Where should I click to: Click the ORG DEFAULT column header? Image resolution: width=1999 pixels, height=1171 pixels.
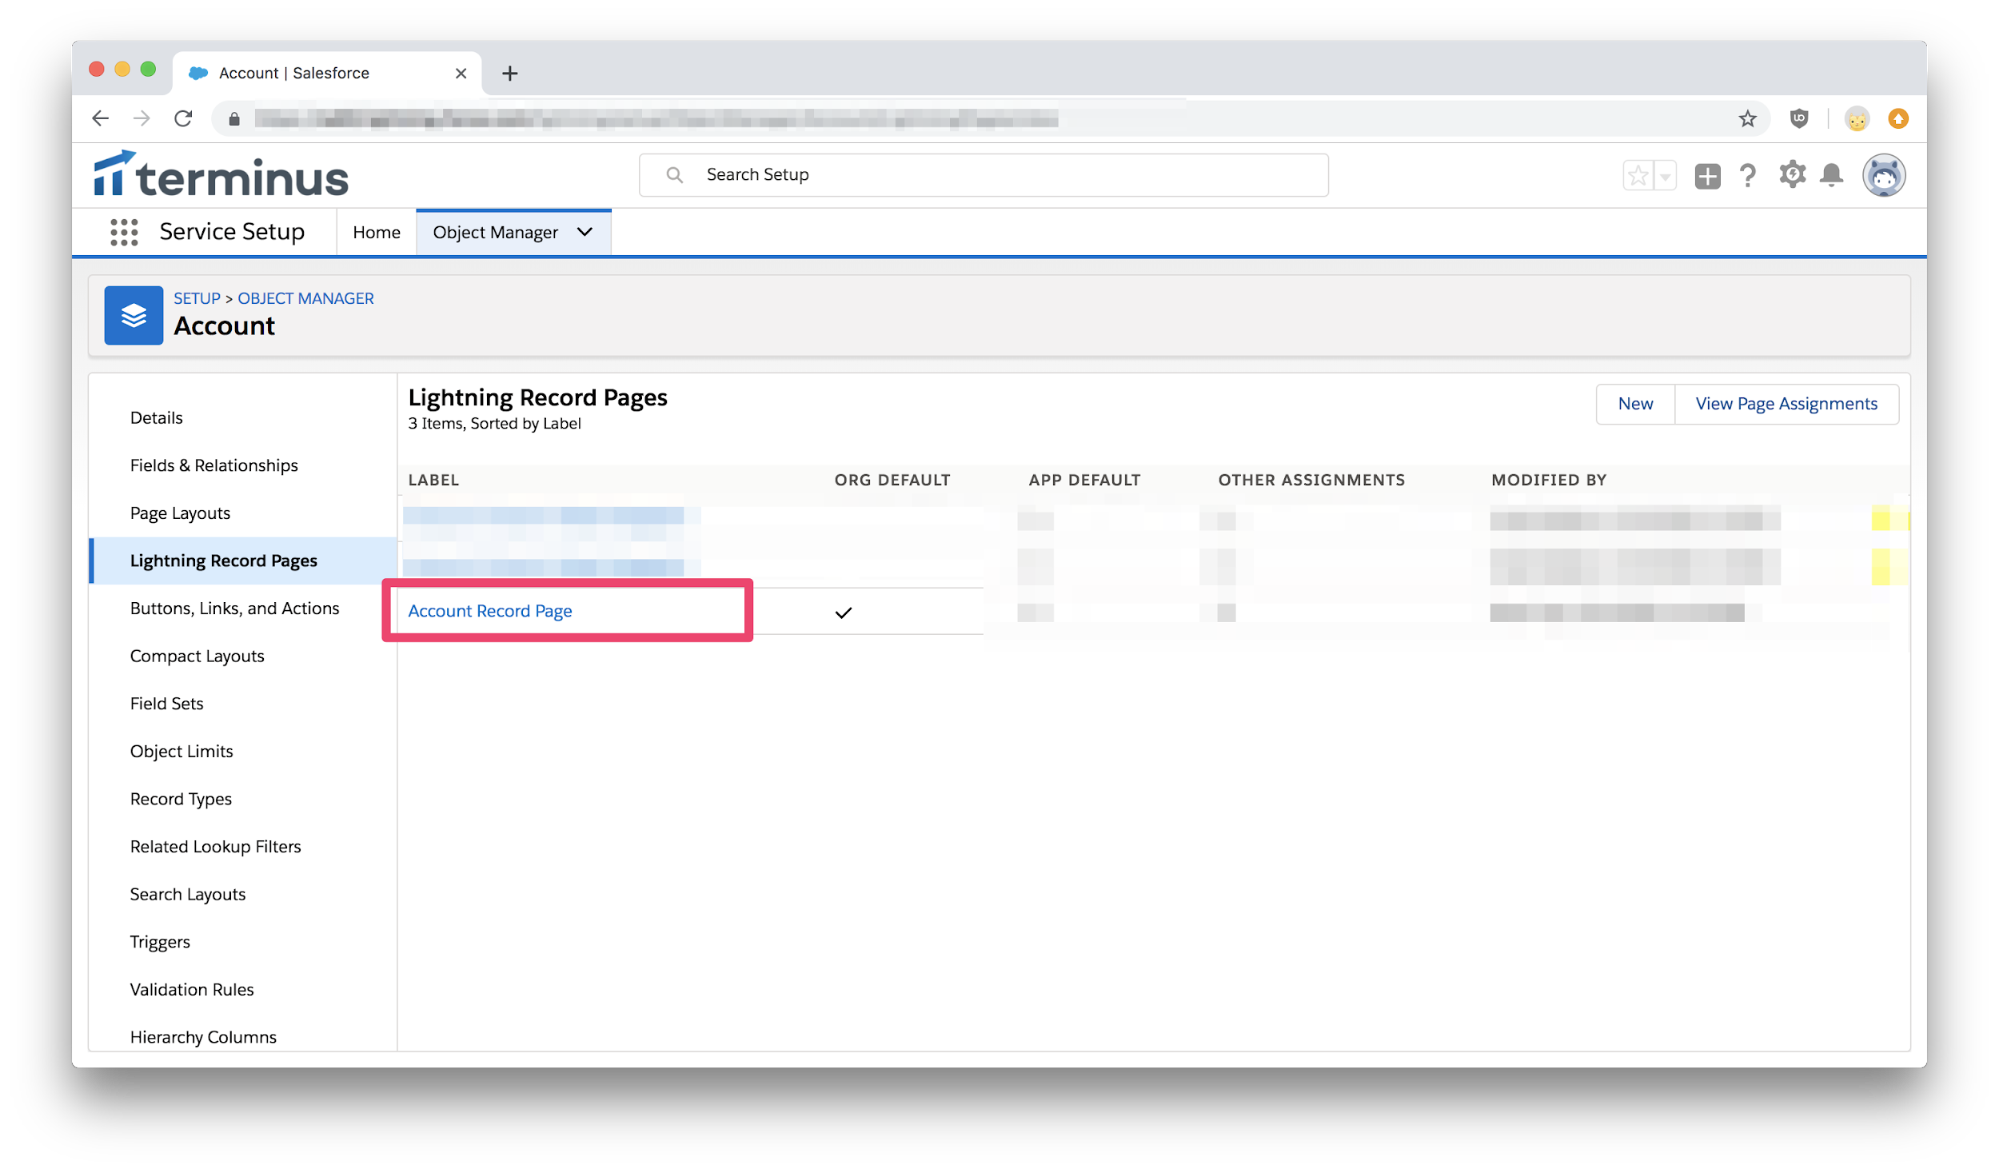click(892, 480)
